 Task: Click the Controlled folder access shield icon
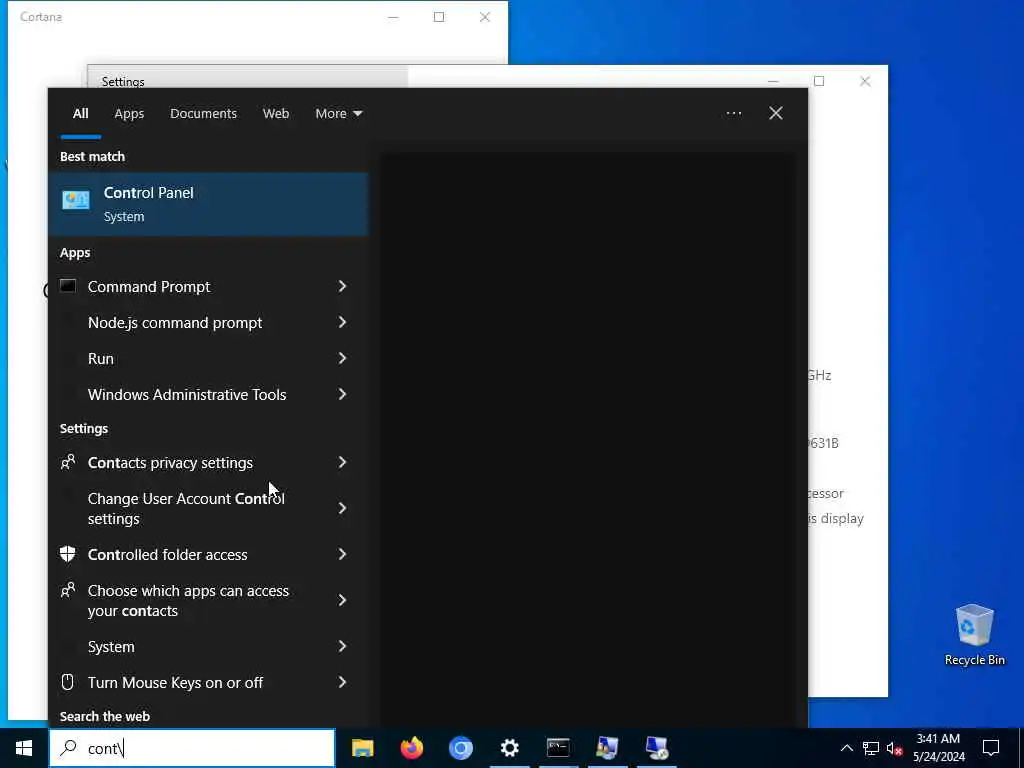pos(68,554)
